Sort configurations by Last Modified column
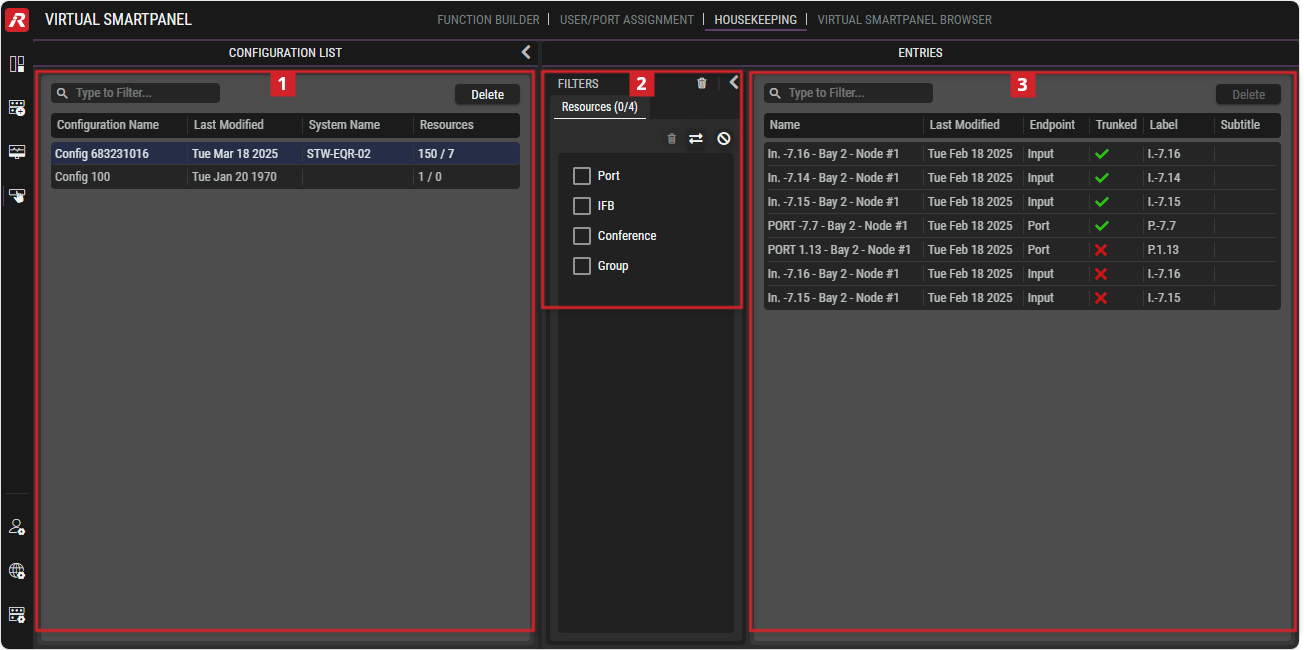1304x650 pixels. pyautogui.click(x=229, y=125)
